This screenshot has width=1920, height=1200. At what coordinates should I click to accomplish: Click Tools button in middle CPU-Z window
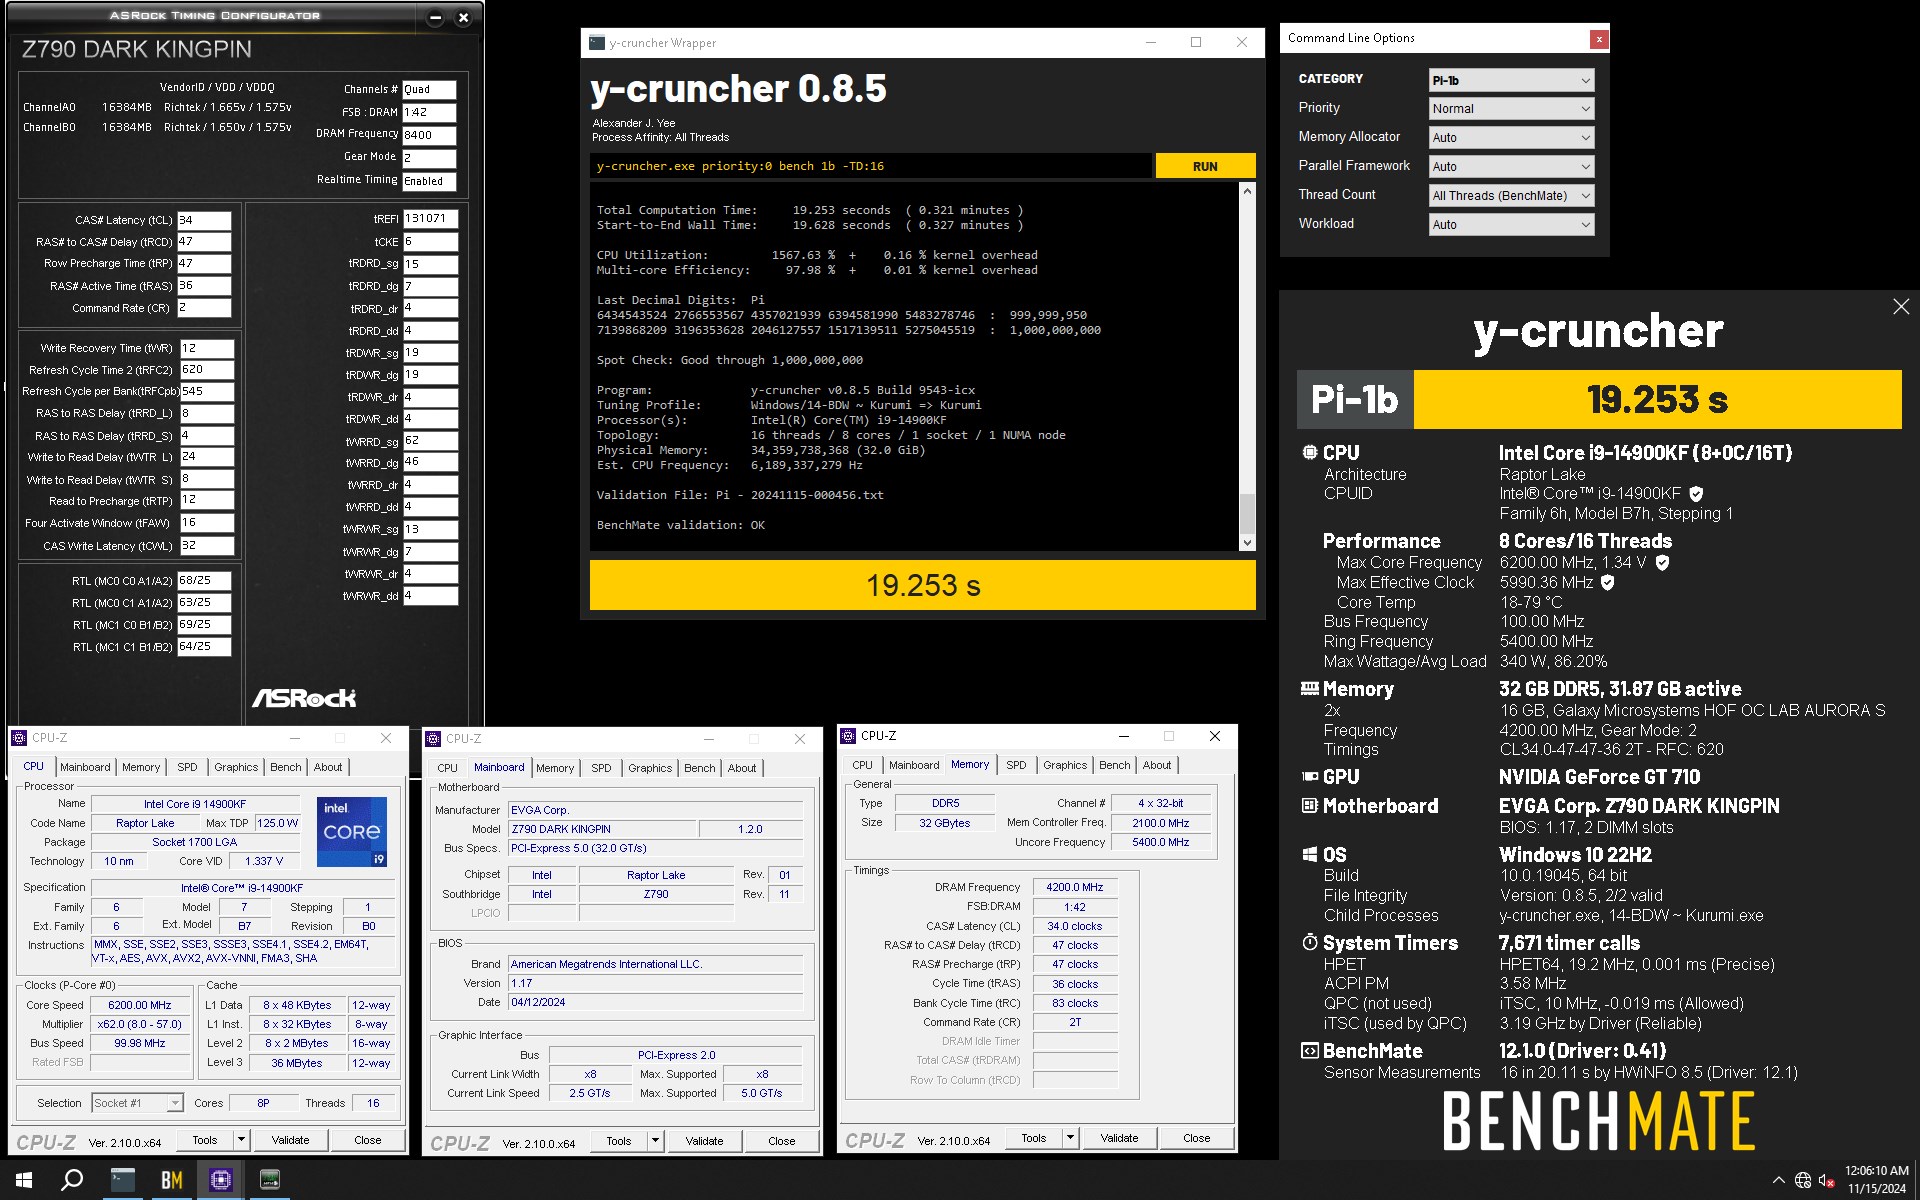pyautogui.click(x=619, y=1141)
